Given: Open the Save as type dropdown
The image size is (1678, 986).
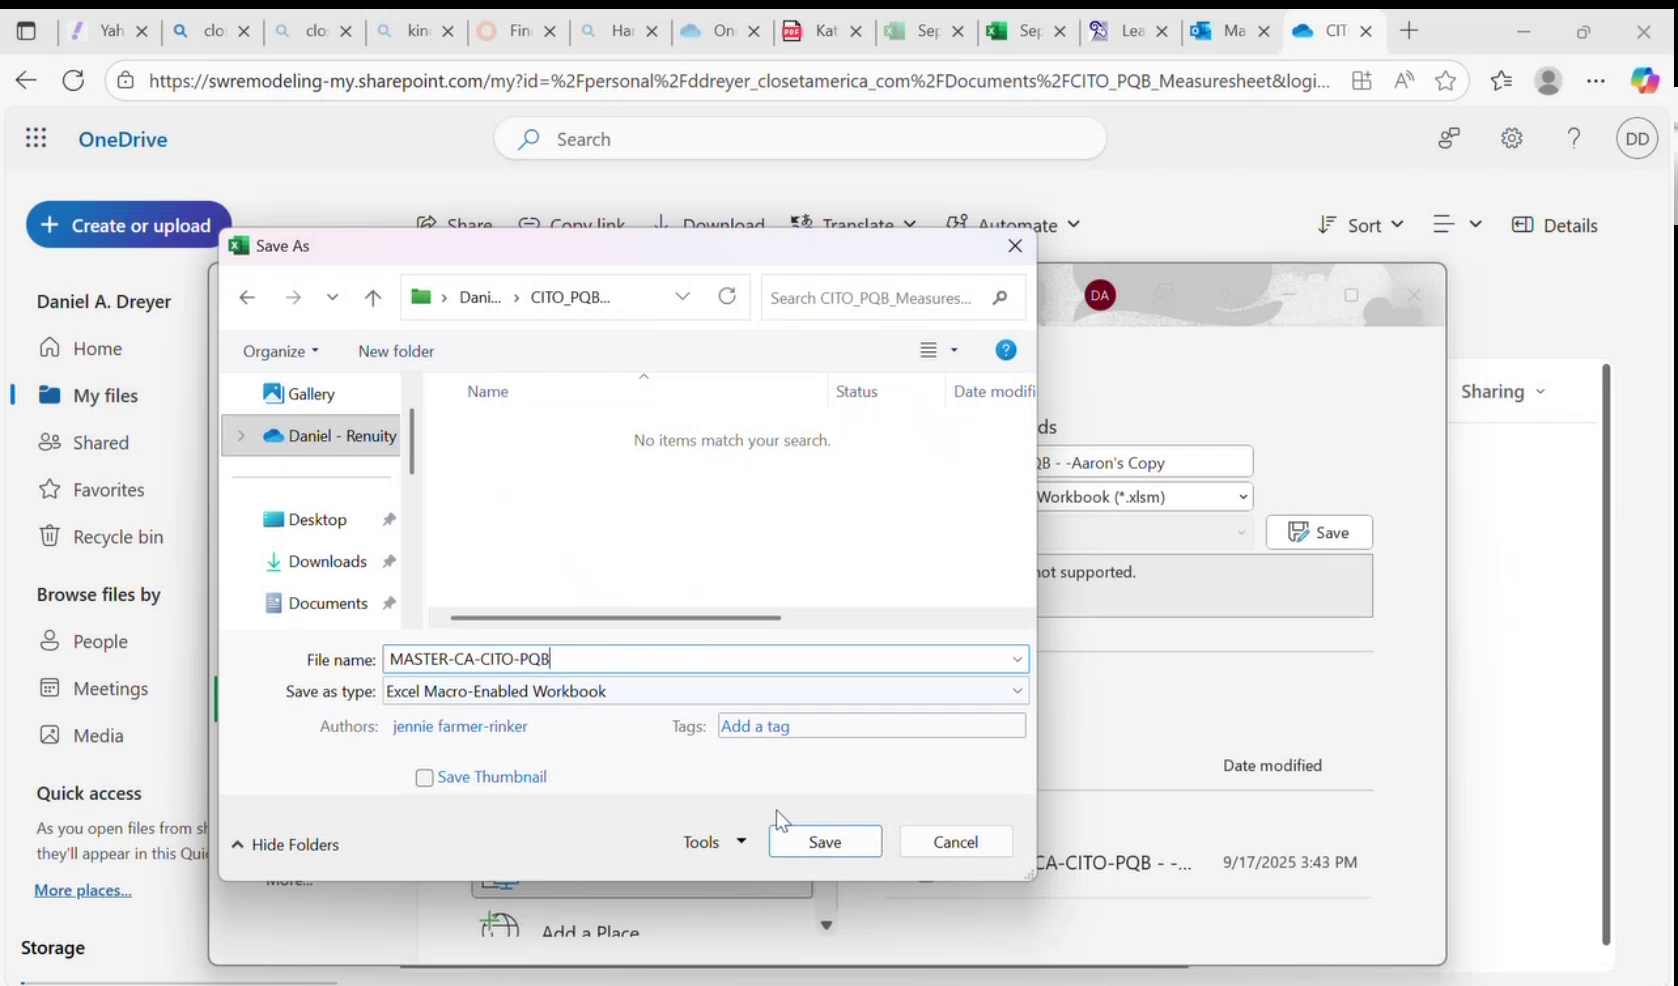Looking at the screenshot, I should (1017, 691).
